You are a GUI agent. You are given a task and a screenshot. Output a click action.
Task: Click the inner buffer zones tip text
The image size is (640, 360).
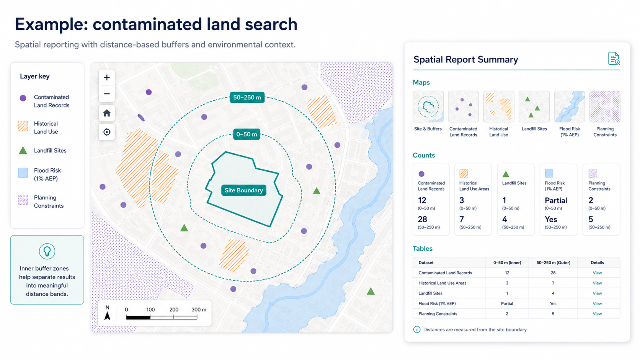point(47,281)
